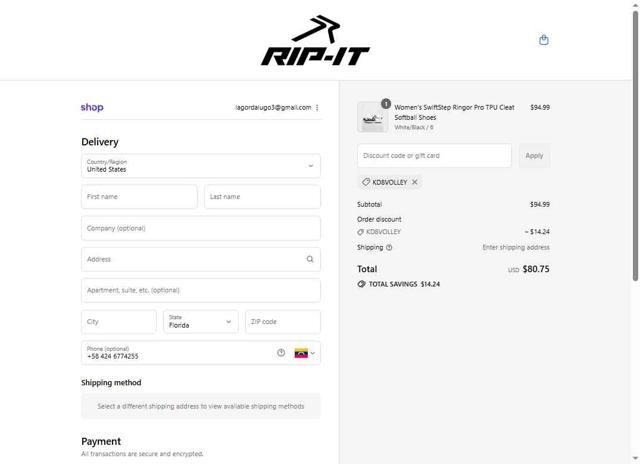This screenshot has width=640, height=464.
Task: Click the product quantity badge 1
Action: pyautogui.click(x=386, y=104)
